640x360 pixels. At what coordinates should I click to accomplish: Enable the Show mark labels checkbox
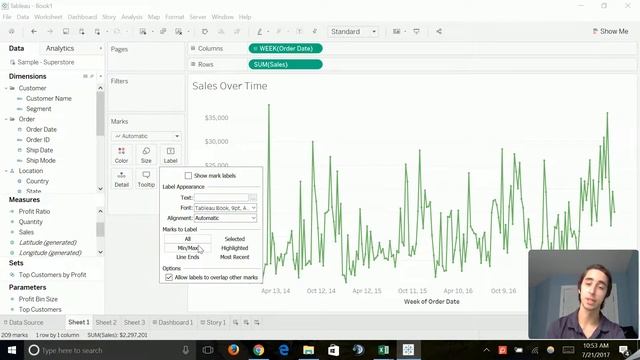point(188,176)
